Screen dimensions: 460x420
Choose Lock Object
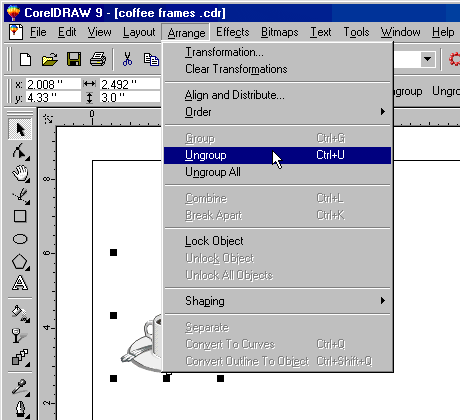tap(277, 241)
